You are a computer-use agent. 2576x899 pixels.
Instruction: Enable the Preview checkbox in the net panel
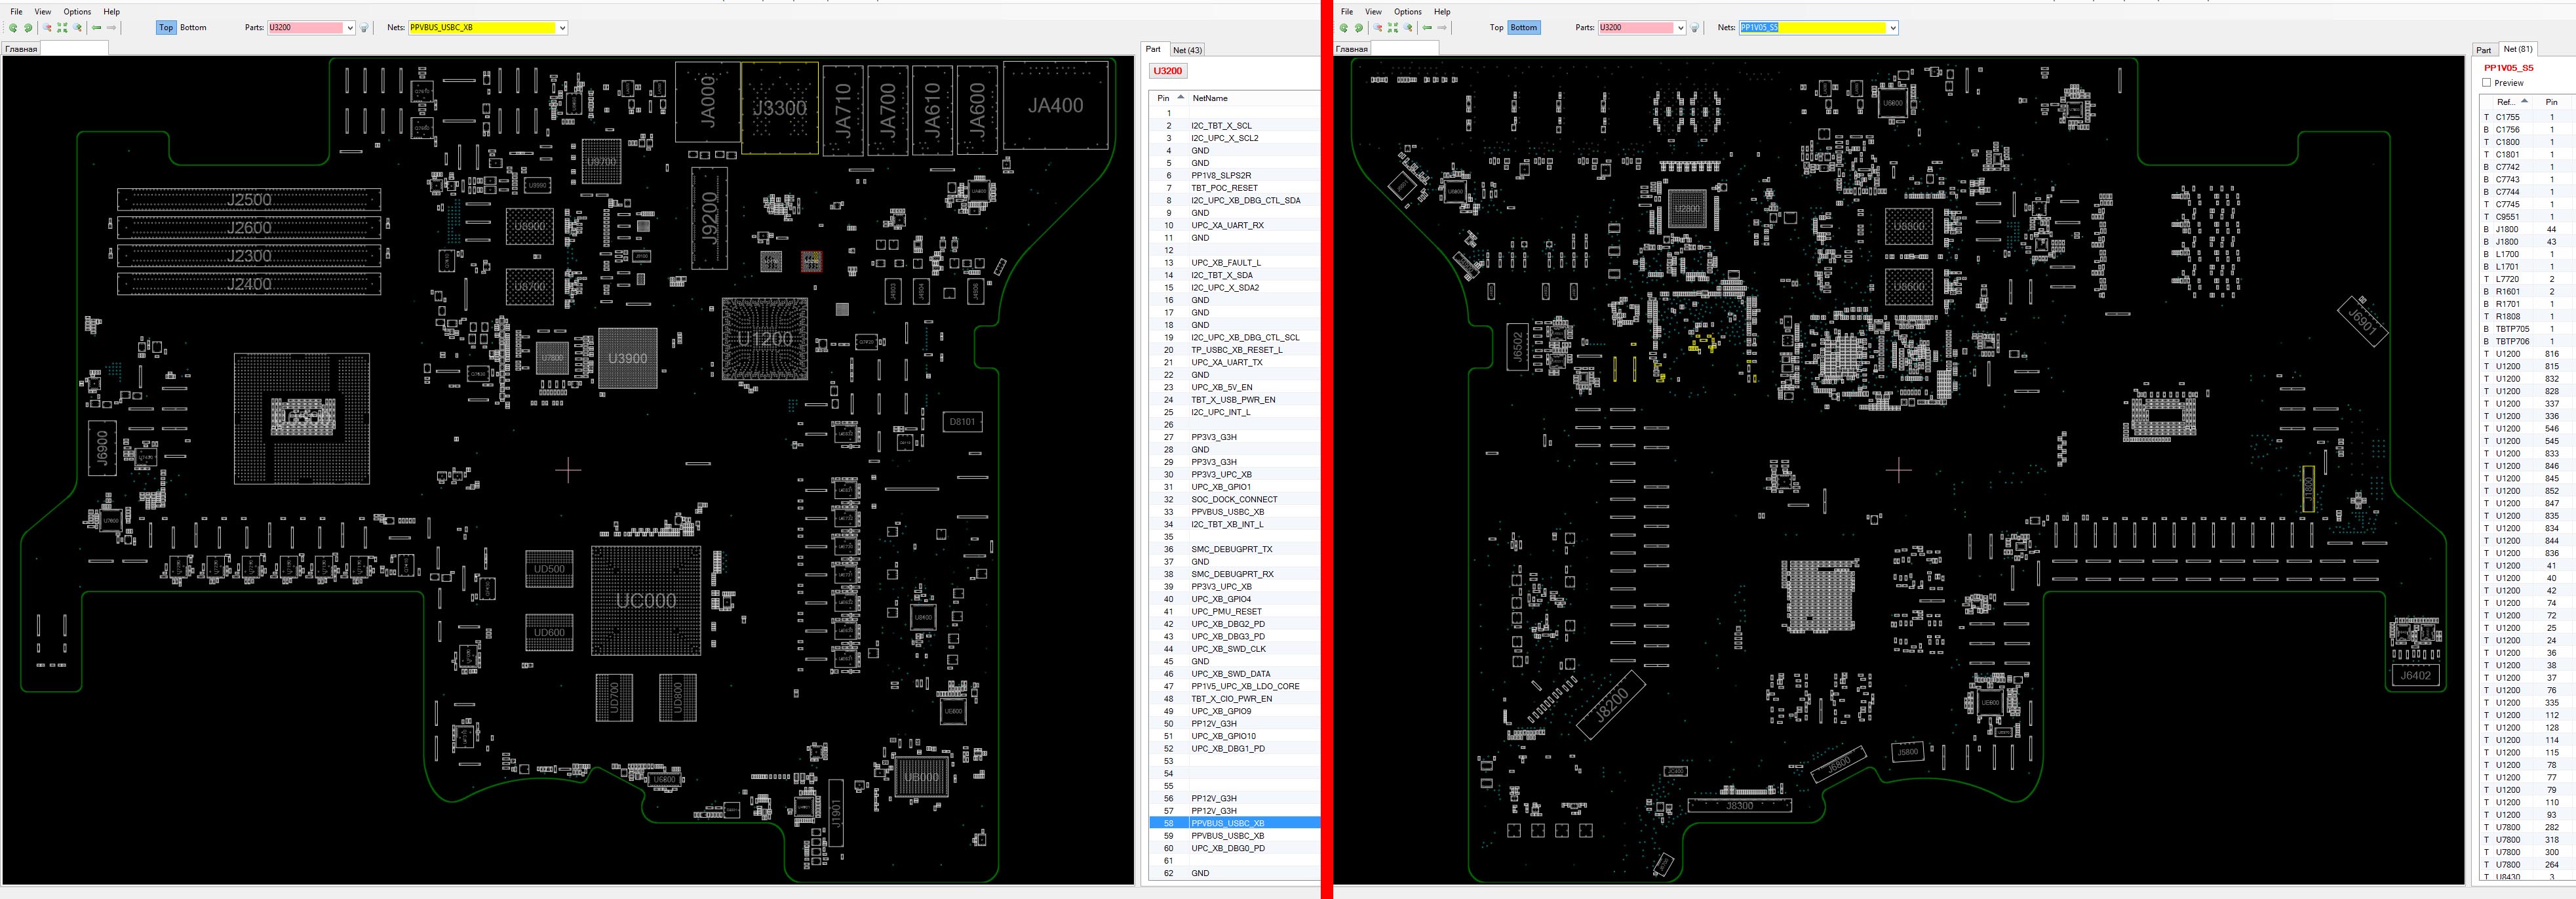point(2487,83)
